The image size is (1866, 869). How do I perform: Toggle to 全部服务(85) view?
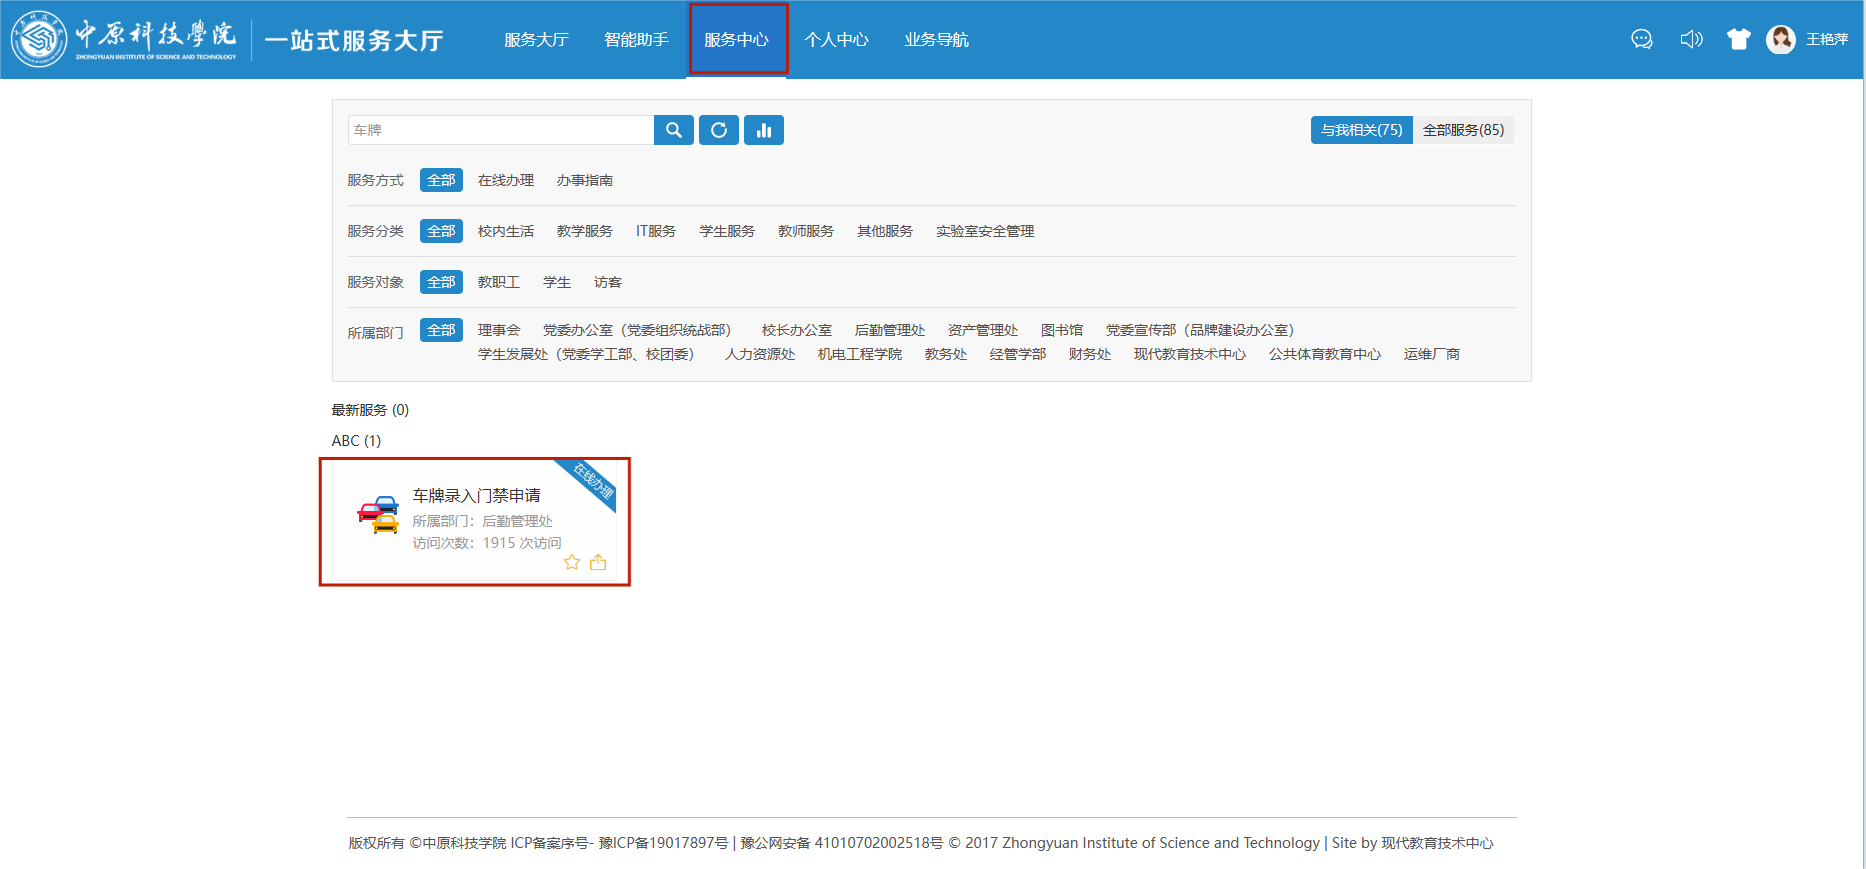coord(1462,130)
